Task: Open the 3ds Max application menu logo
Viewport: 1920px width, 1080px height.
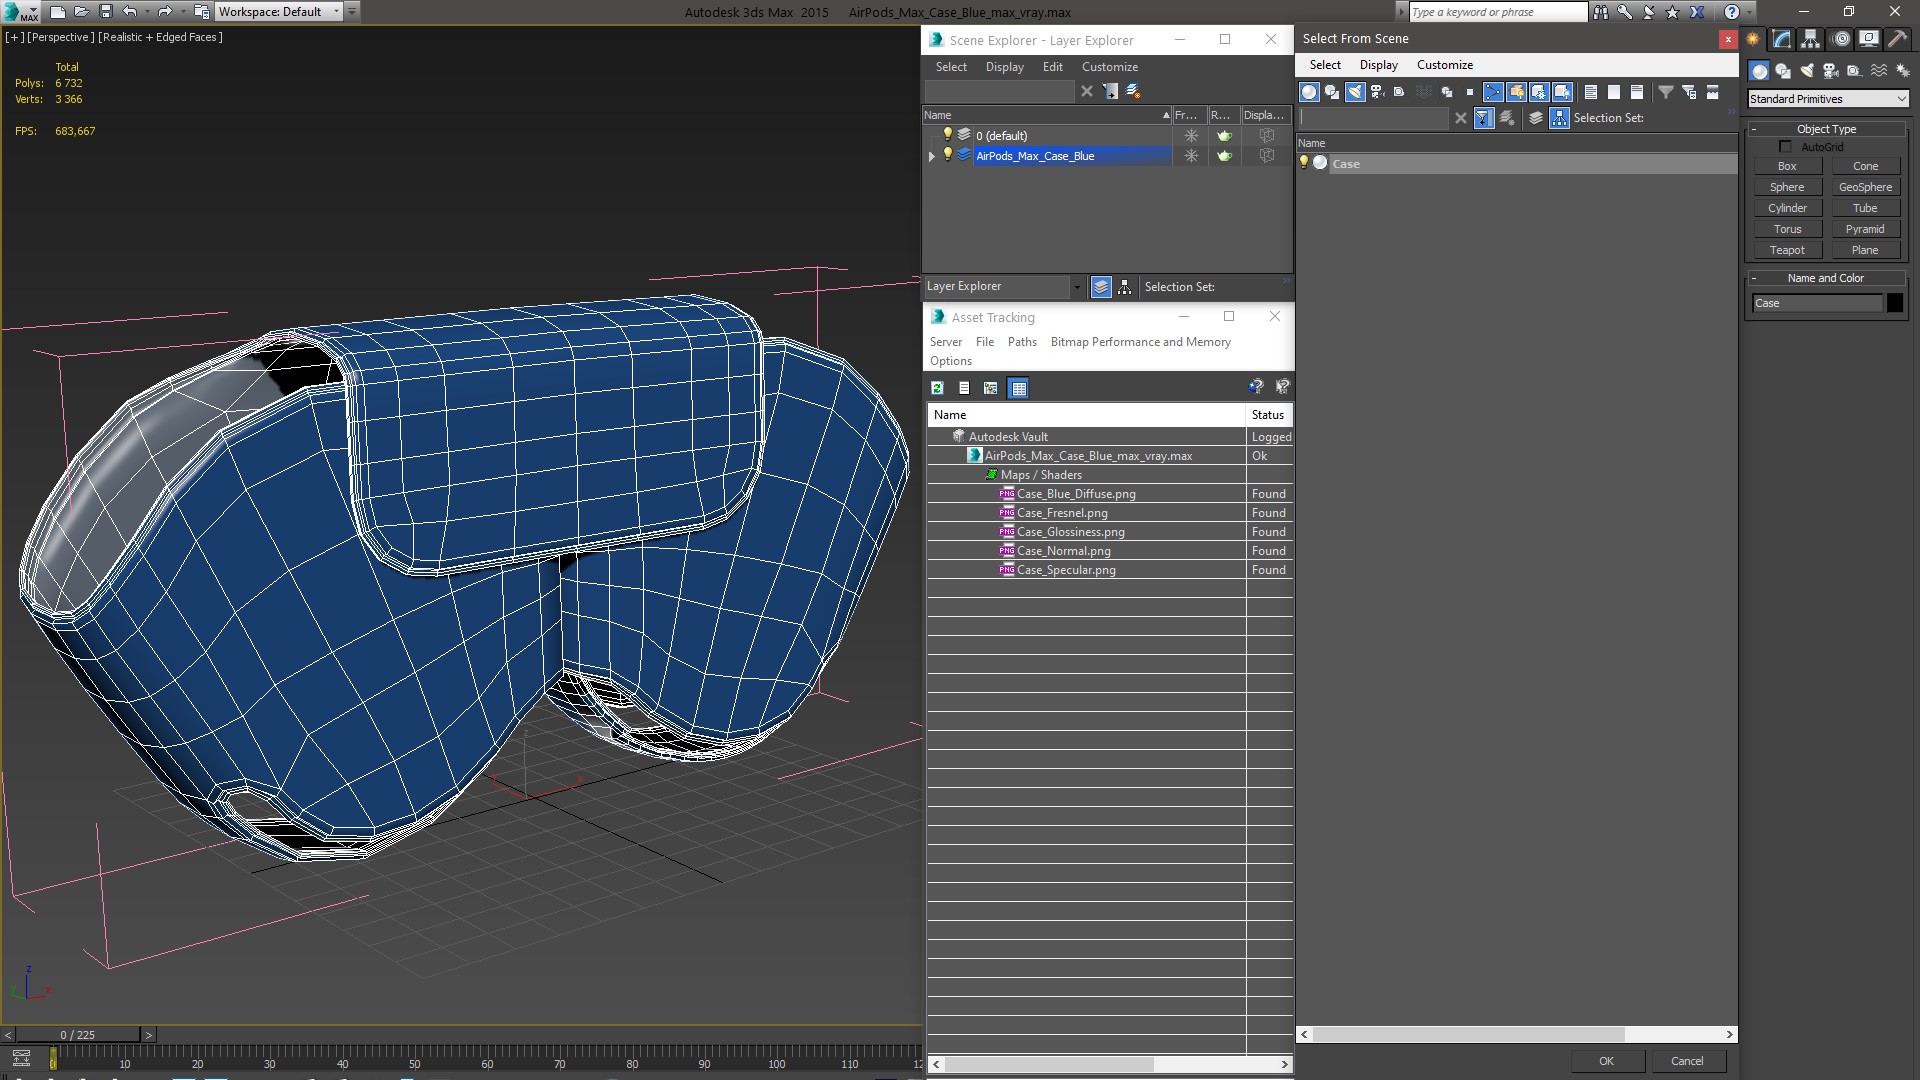Action: pos(21,12)
